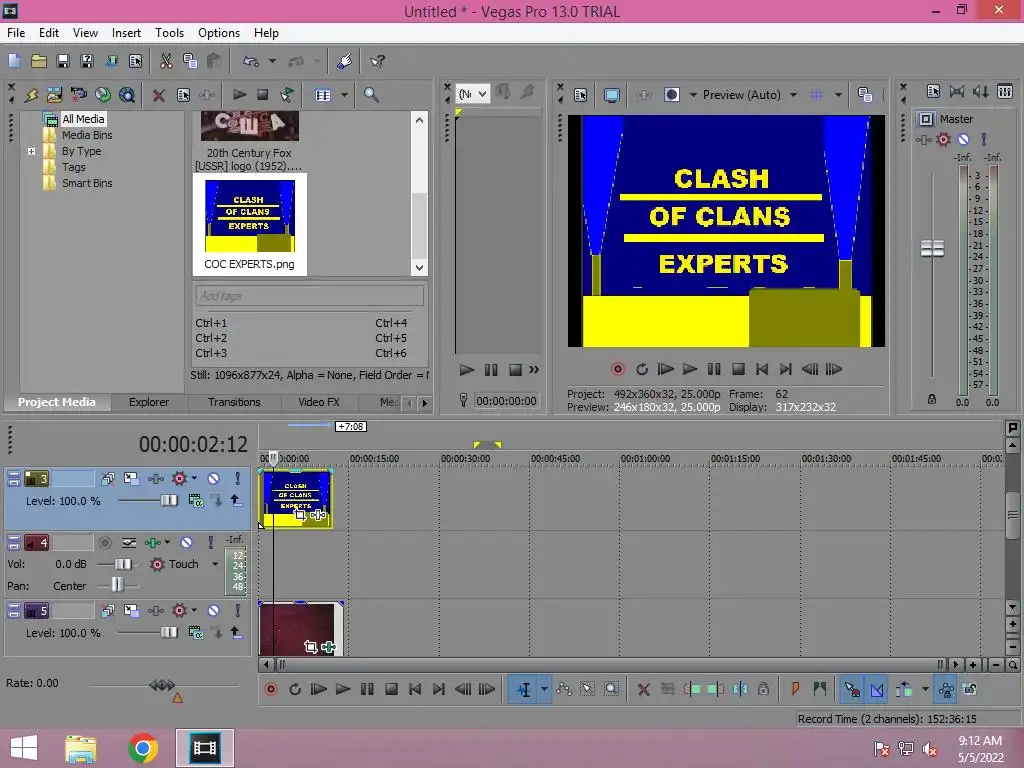
Task: Open the Tools menu
Action: (169, 33)
